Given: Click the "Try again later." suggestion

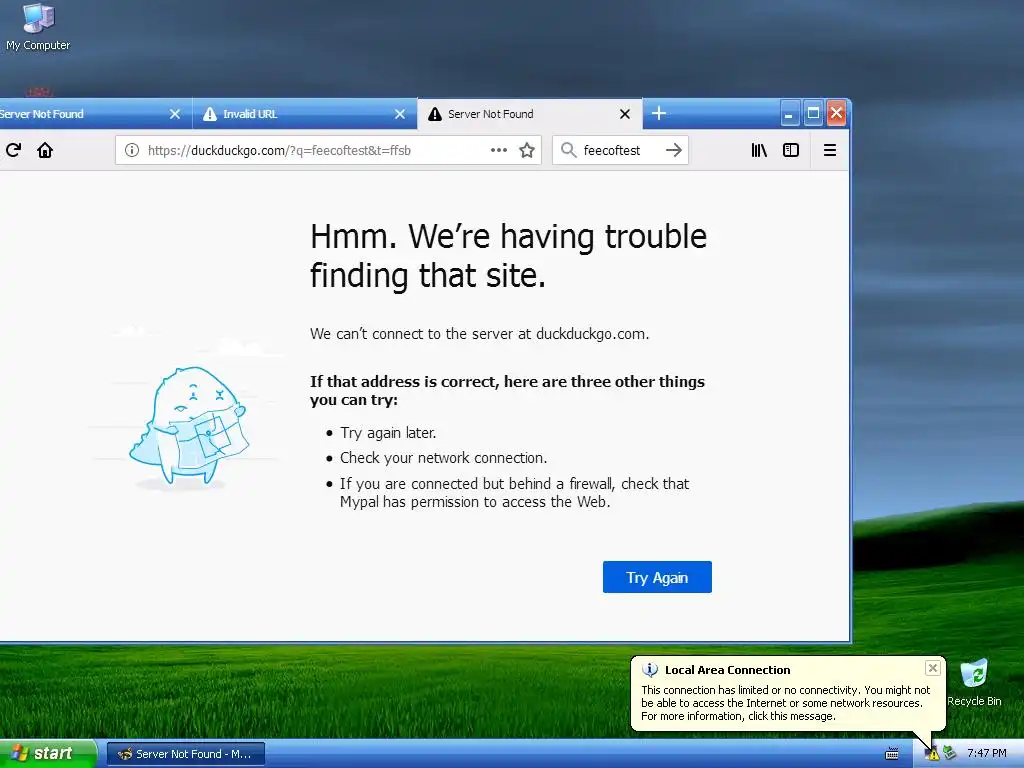Looking at the screenshot, I should (388, 433).
